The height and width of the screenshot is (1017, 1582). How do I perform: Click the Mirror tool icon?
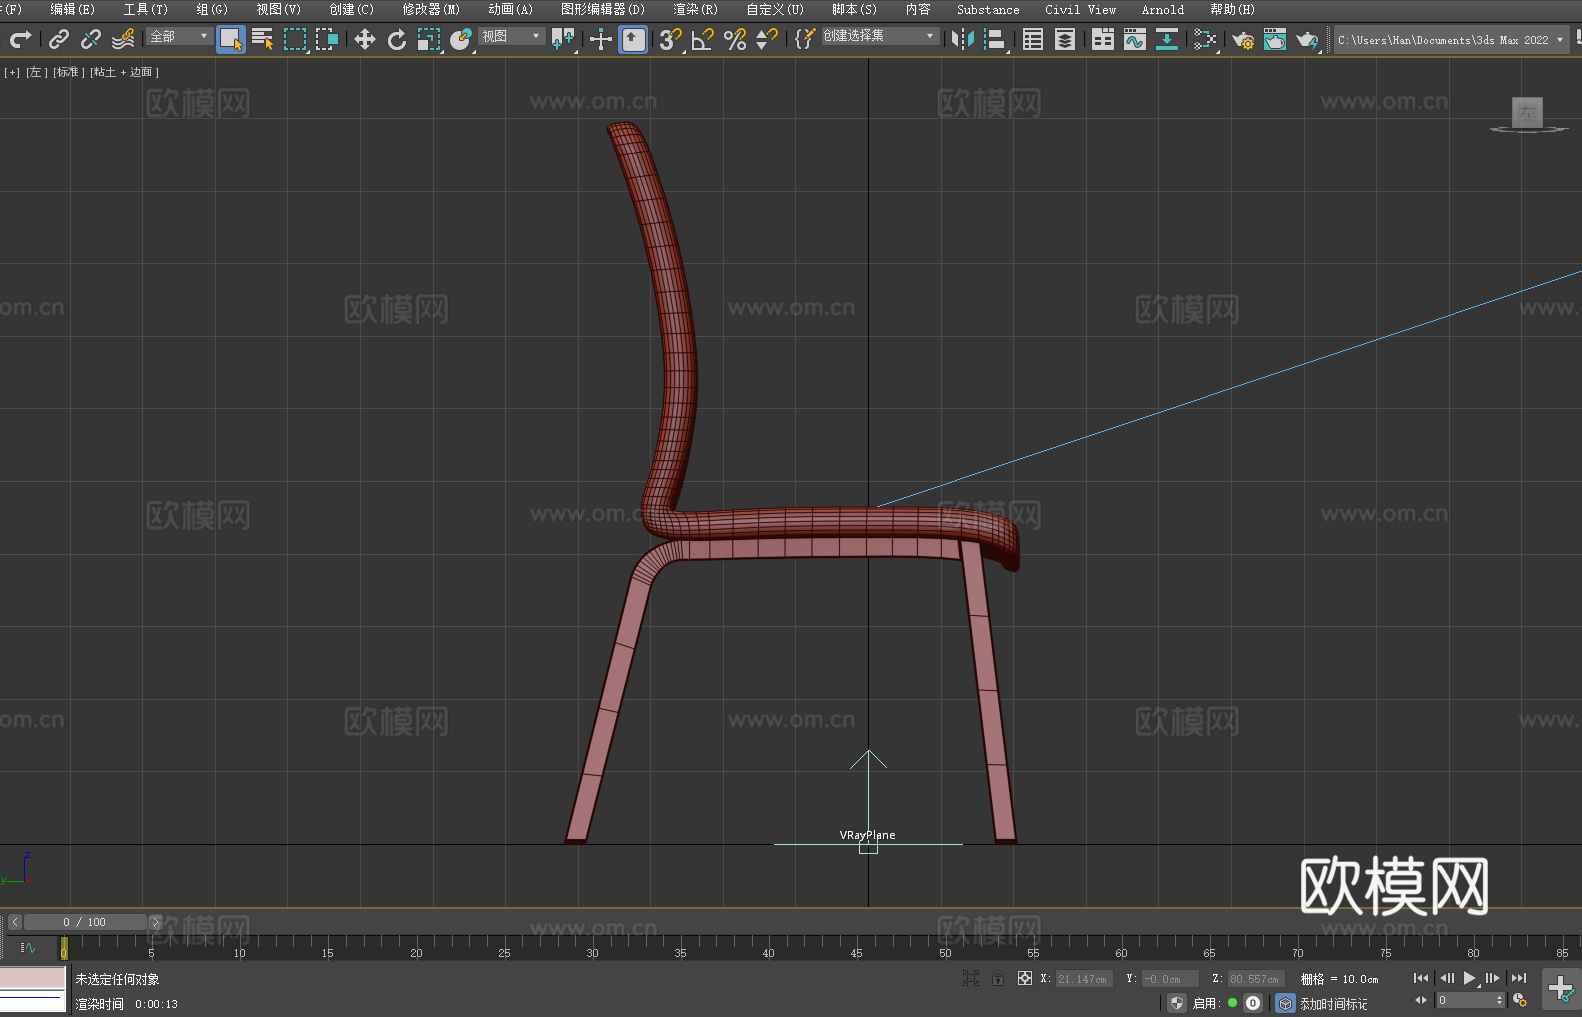[963, 39]
